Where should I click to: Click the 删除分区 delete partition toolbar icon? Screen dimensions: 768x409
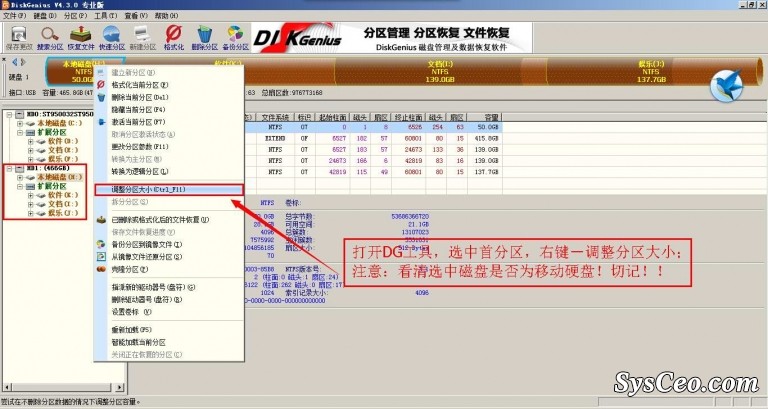point(204,38)
